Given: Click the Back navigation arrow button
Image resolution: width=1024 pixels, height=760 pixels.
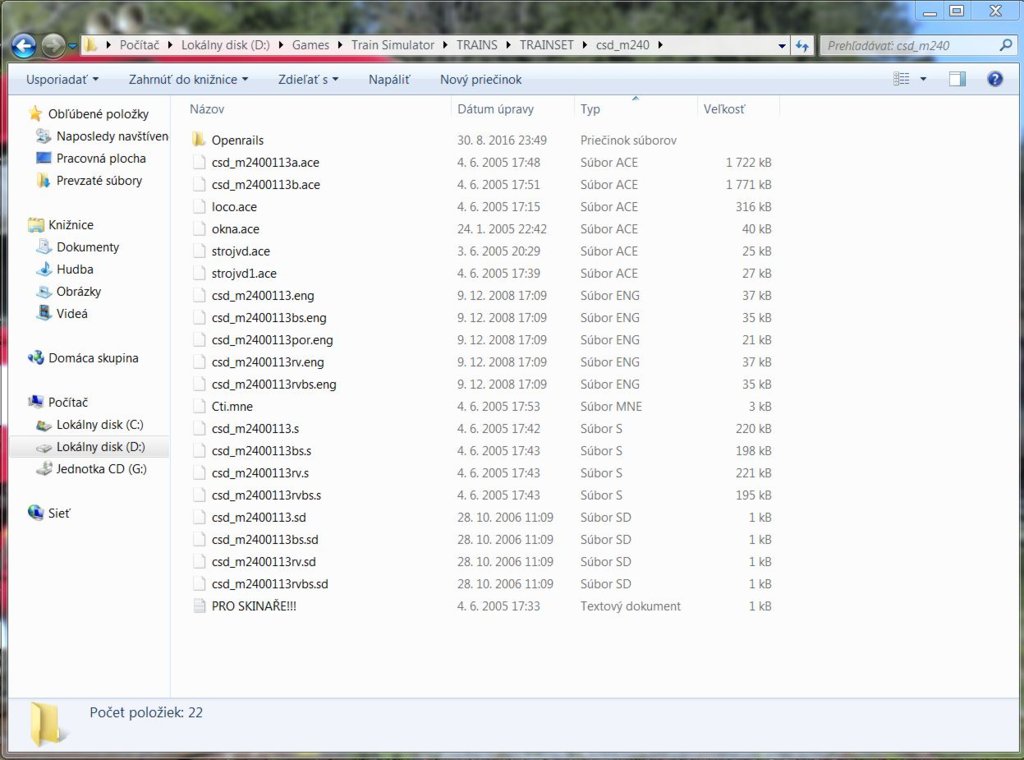Looking at the screenshot, I should [x=24, y=46].
